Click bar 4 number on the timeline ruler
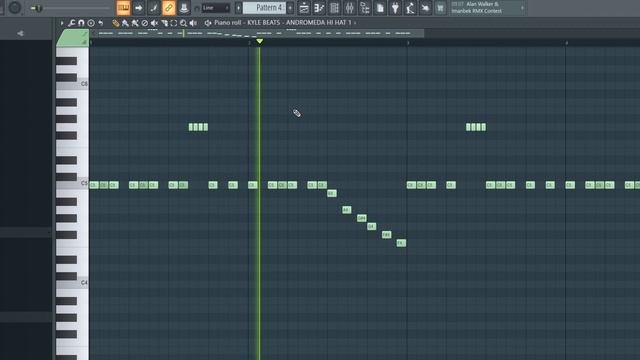Screen dimensions: 640x360 coord(567,43)
